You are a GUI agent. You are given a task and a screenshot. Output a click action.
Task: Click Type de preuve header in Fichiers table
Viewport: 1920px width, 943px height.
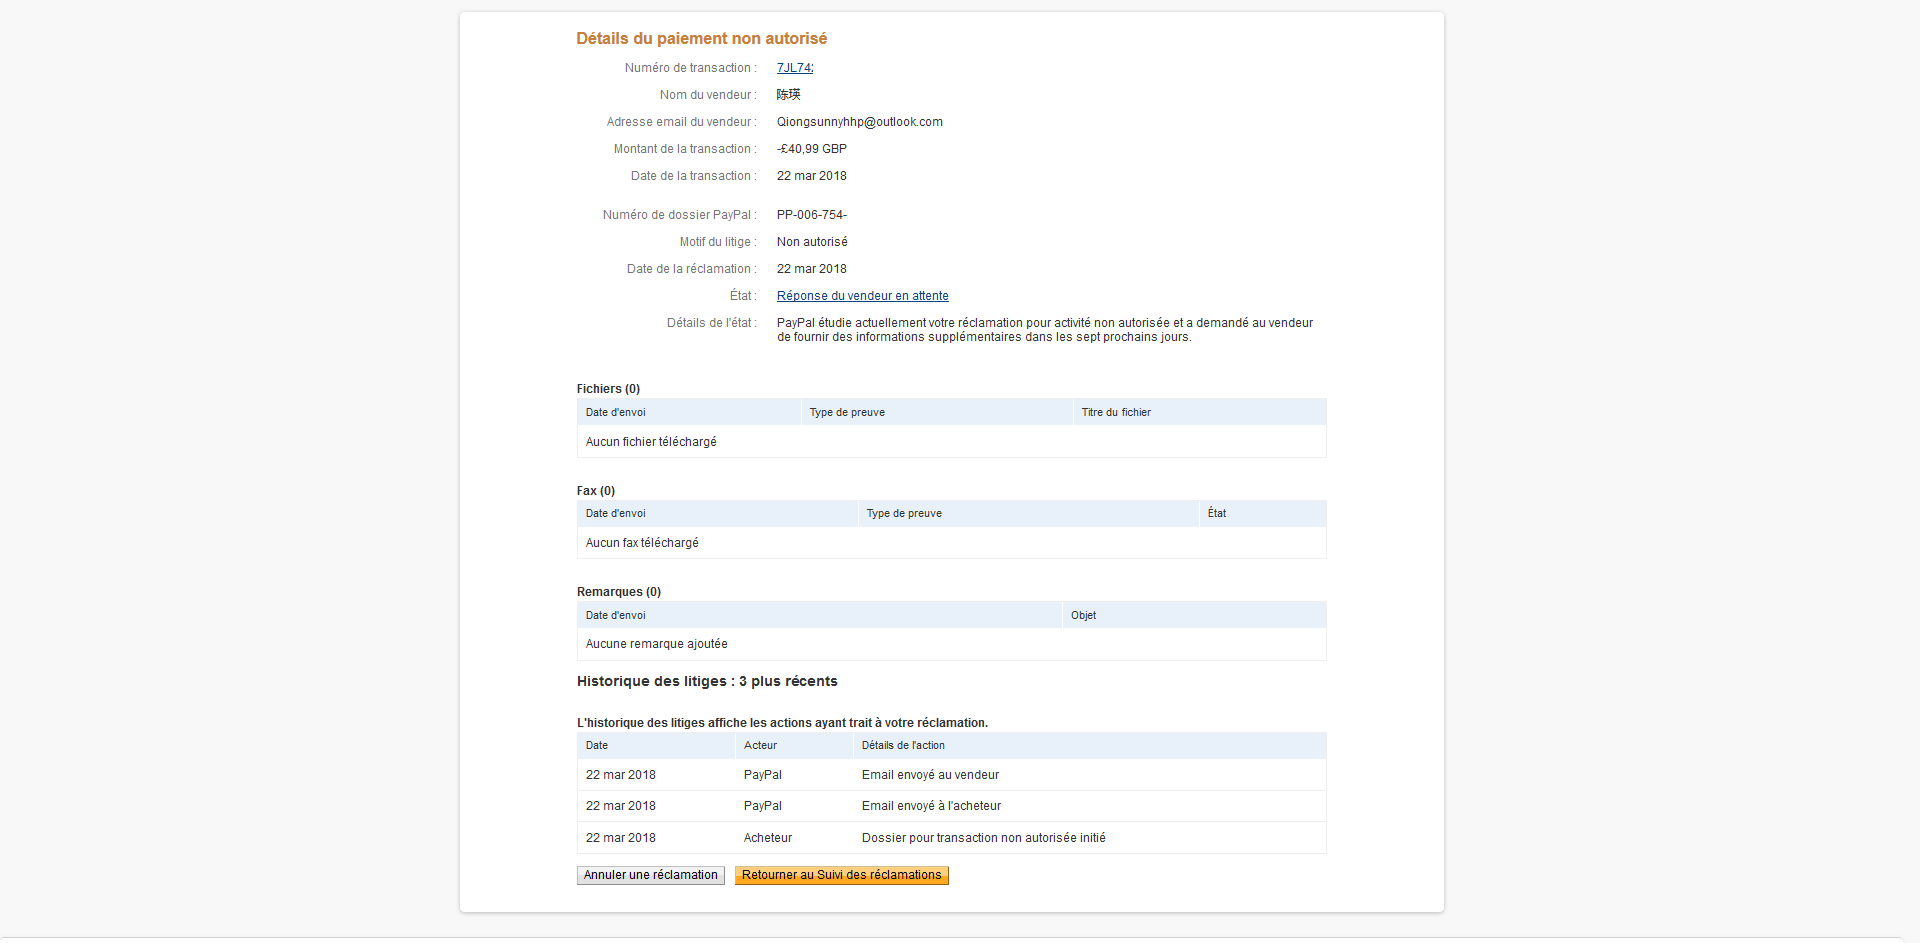[x=847, y=412]
